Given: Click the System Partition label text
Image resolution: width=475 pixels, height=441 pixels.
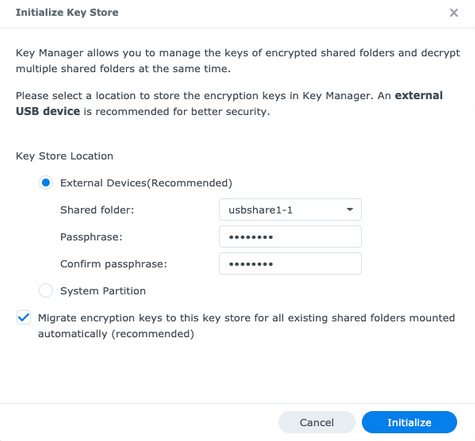Looking at the screenshot, I should pyautogui.click(x=103, y=291).
